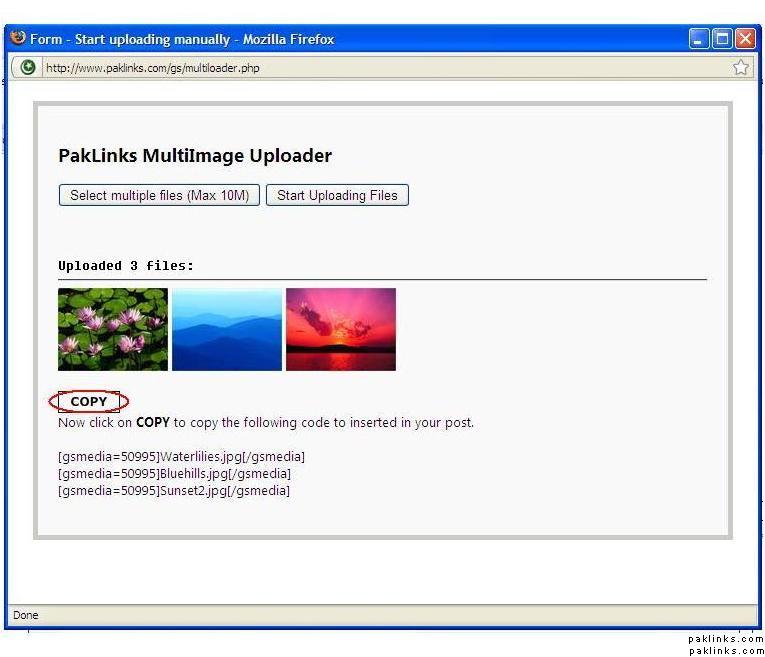Viewport: 765px width, 657px height.
Task: Minimize the Firefox window
Action: point(699,39)
